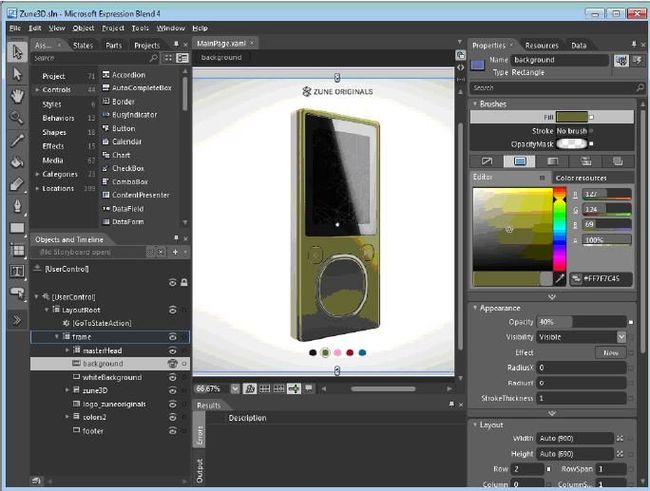The width and height of the screenshot is (650, 491).
Task: Click the Name field containing background
Action: click(559, 60)
